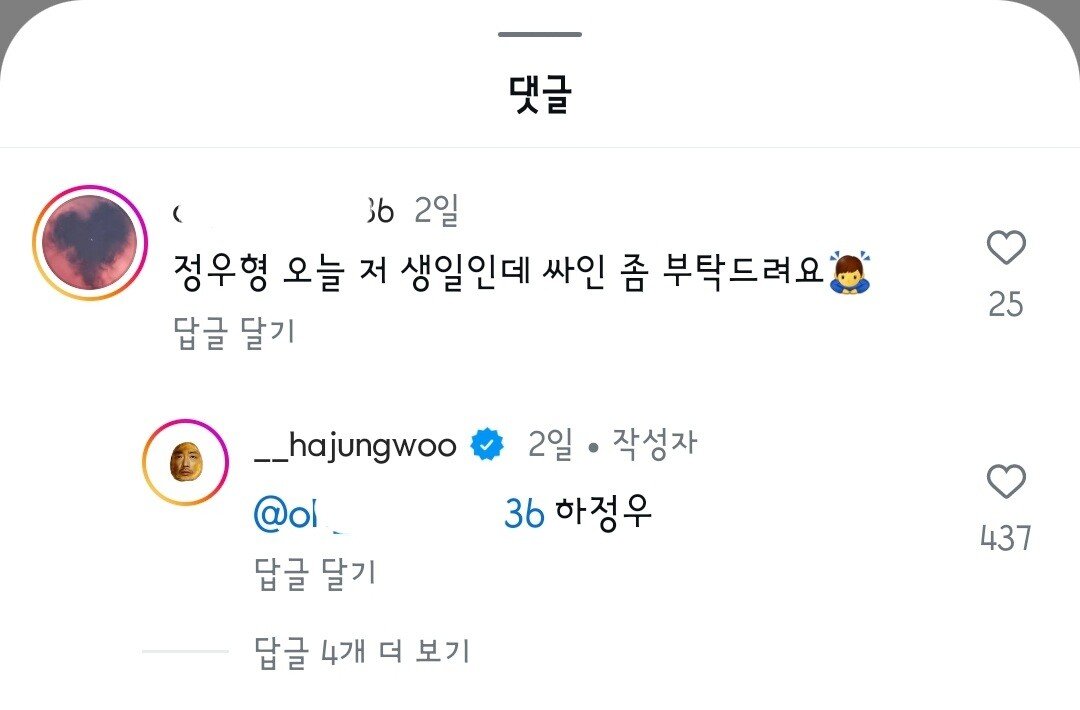Click the 작성자 author label
The height and width of the screenshot is (710, 1080).
(x=655, y=443)
